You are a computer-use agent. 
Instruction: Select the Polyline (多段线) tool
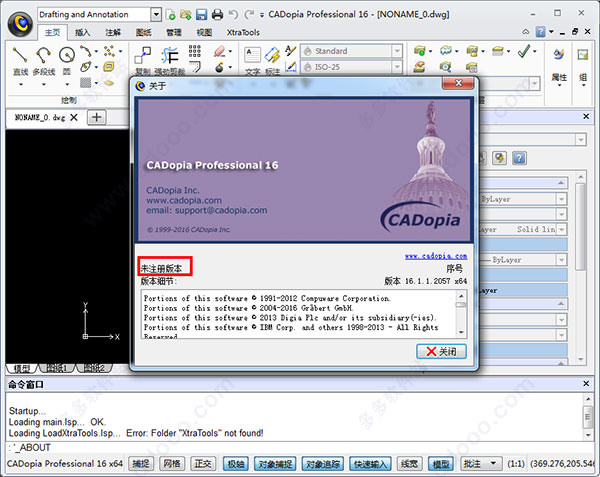pos(43,55)
